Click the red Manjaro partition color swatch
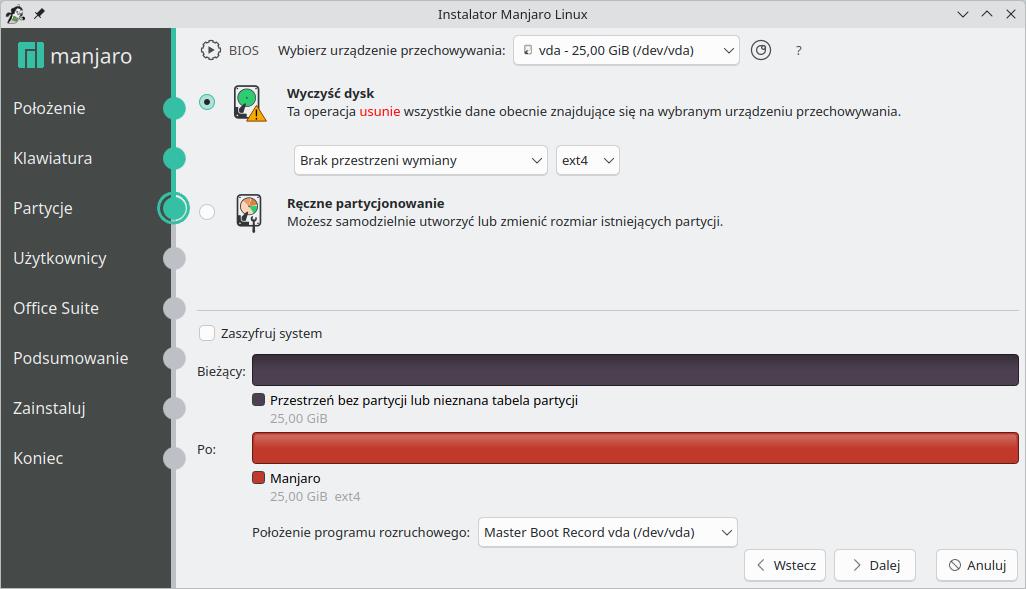The width and height of the screenshot is (1026, 589). pos(259,478)
